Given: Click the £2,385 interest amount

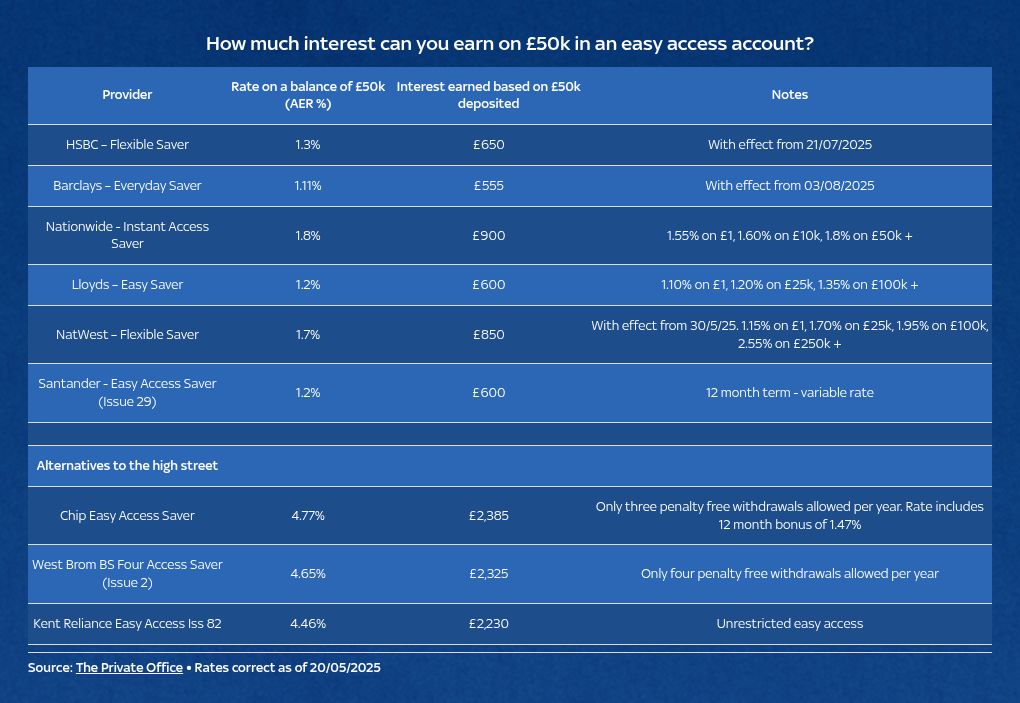Looking at the screenshot, I should [x=489, y=516].
